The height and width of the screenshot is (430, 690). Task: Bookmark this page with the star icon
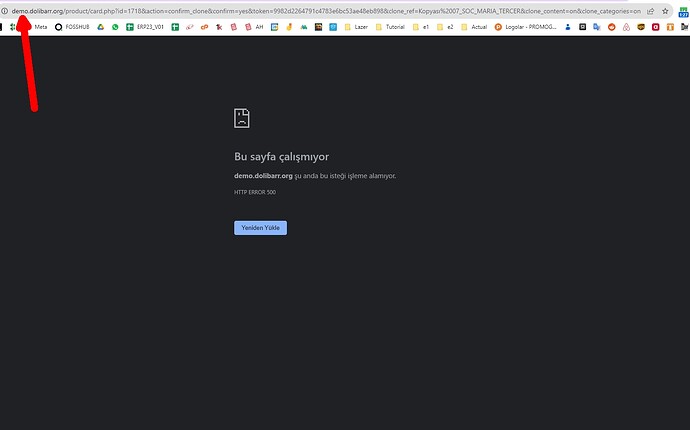665,11
